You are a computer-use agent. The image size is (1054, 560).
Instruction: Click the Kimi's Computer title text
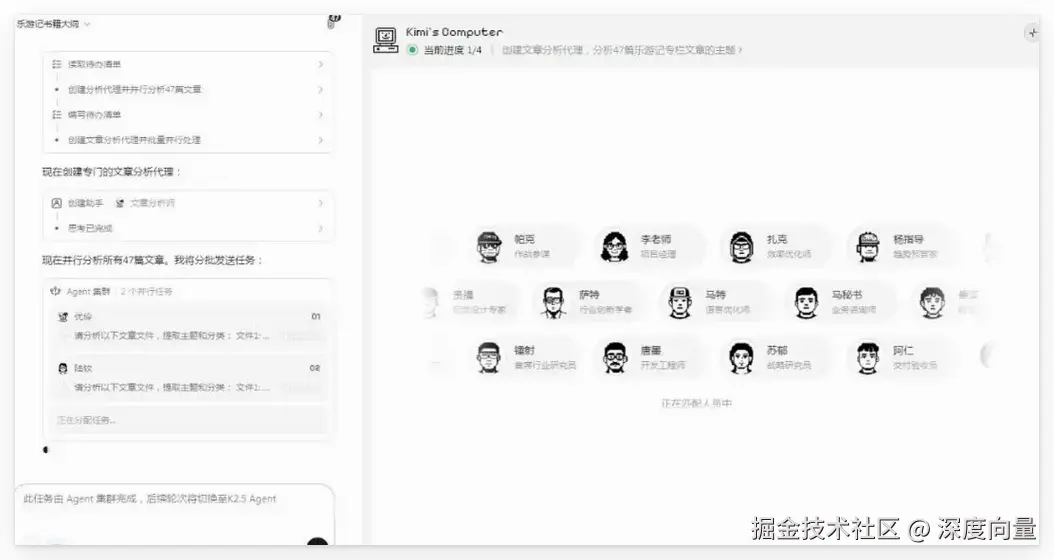[454, 32]
